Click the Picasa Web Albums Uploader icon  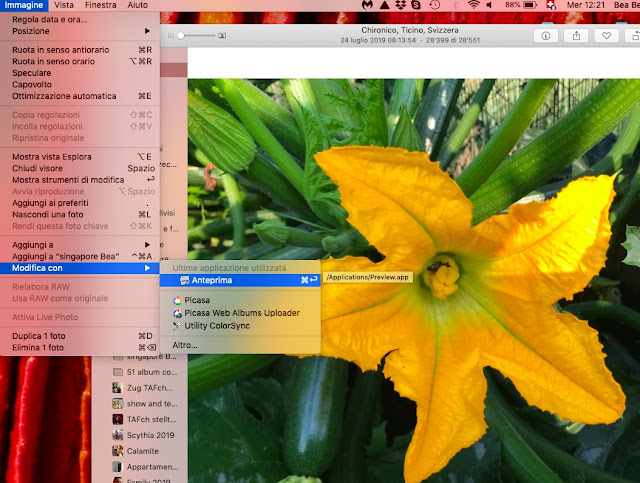[x=177, y=313]
